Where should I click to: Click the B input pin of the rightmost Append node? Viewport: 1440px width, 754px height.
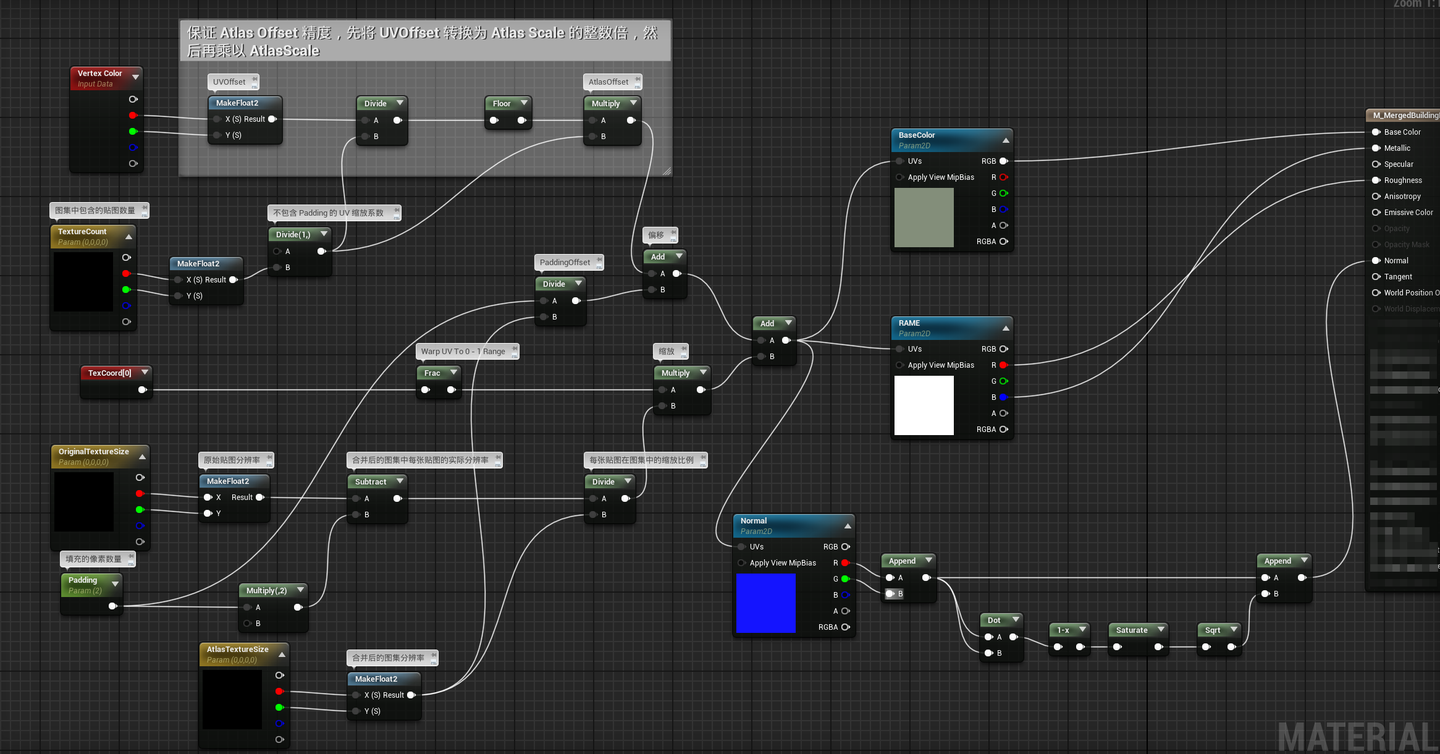[x=1264, y=593]
